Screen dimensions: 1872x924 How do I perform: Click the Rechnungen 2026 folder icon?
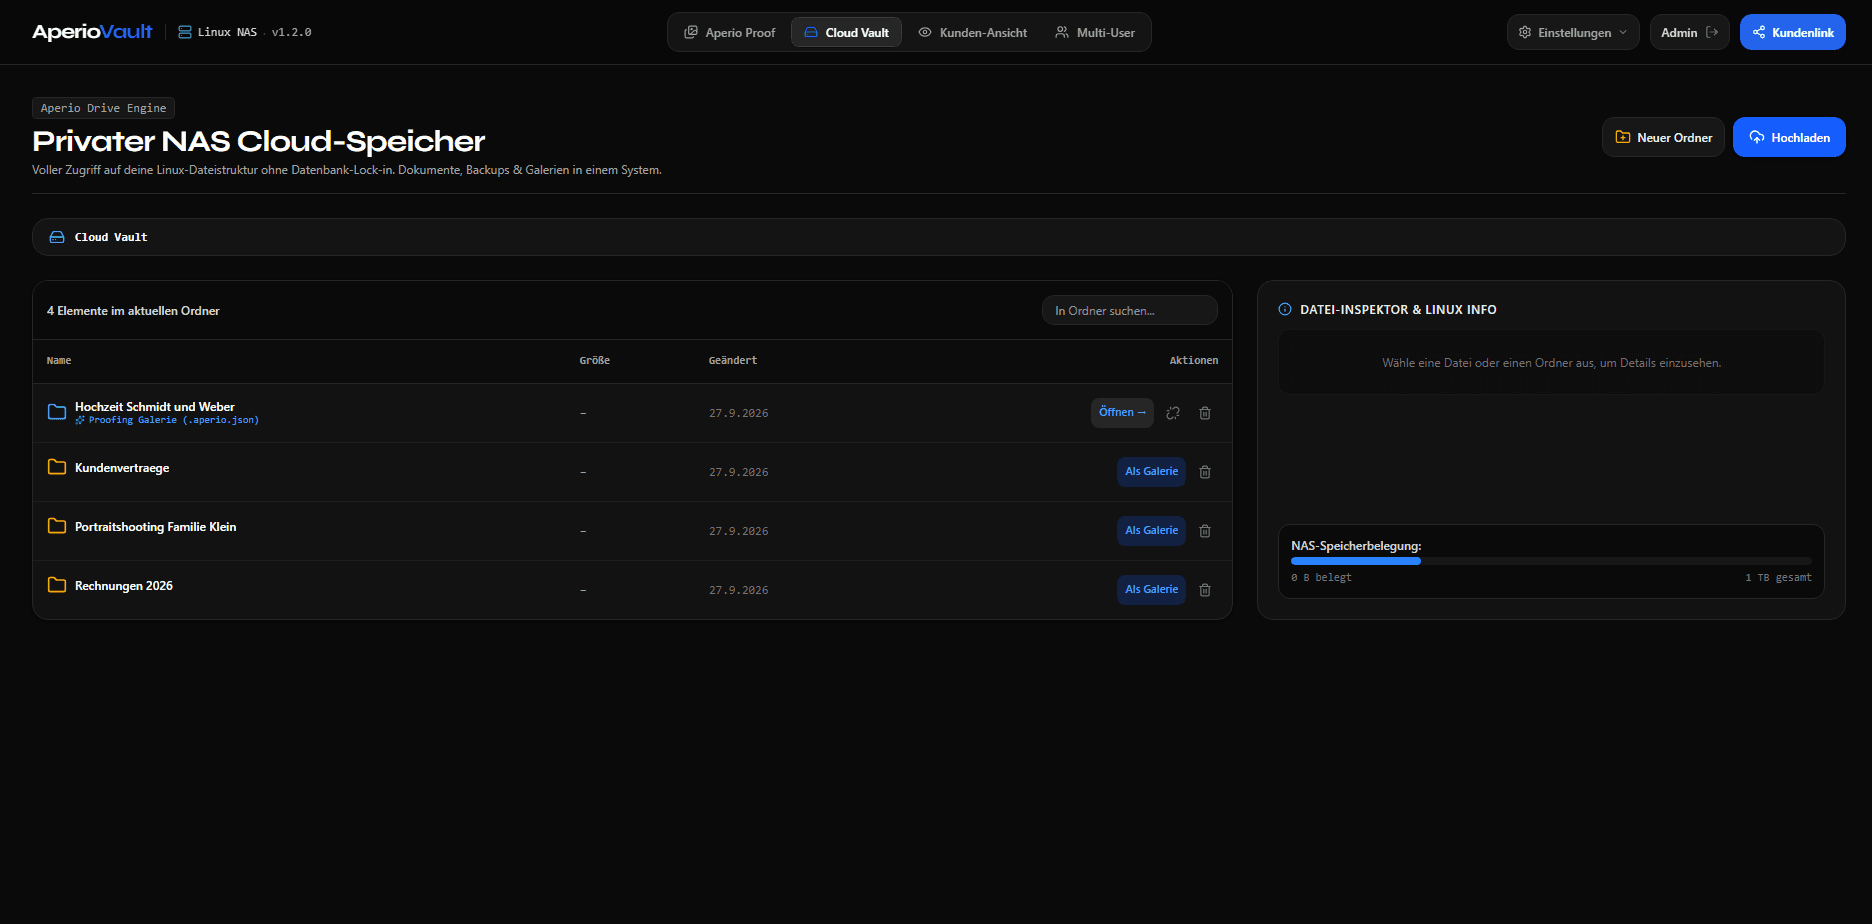tap(57, 585)
